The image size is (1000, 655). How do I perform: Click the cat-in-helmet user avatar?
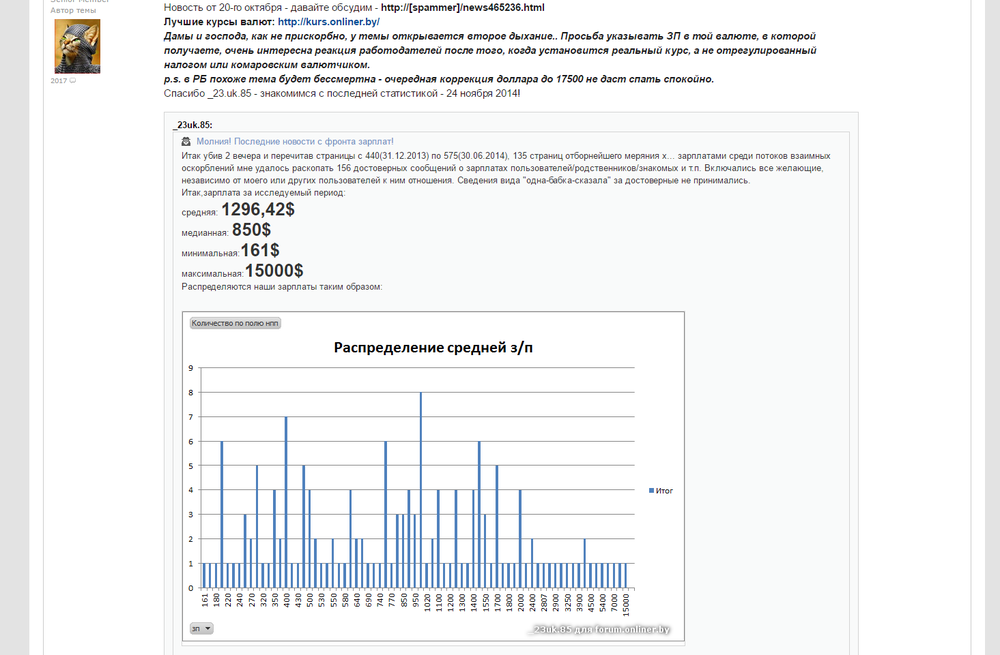click(x=77, y=46)
